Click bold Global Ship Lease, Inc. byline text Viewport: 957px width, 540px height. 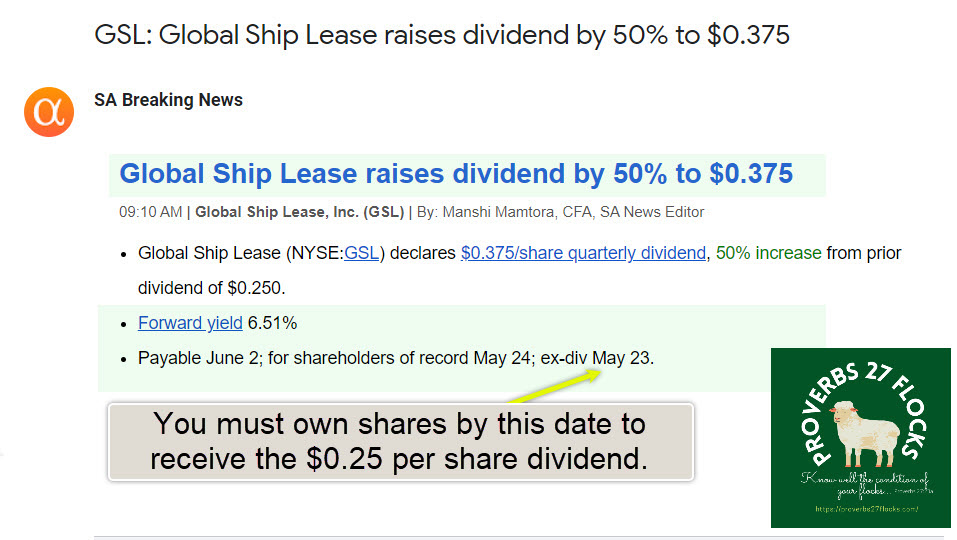point(299,212)
